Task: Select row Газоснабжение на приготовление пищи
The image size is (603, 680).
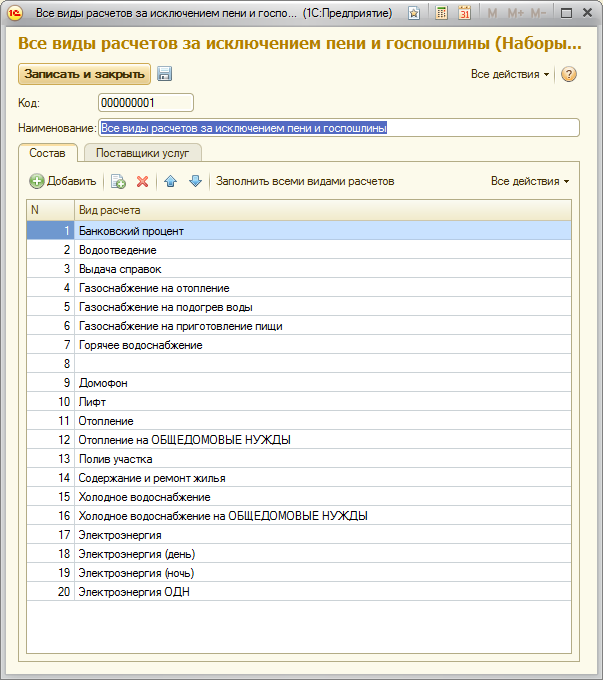Action: tap(299, 326)
